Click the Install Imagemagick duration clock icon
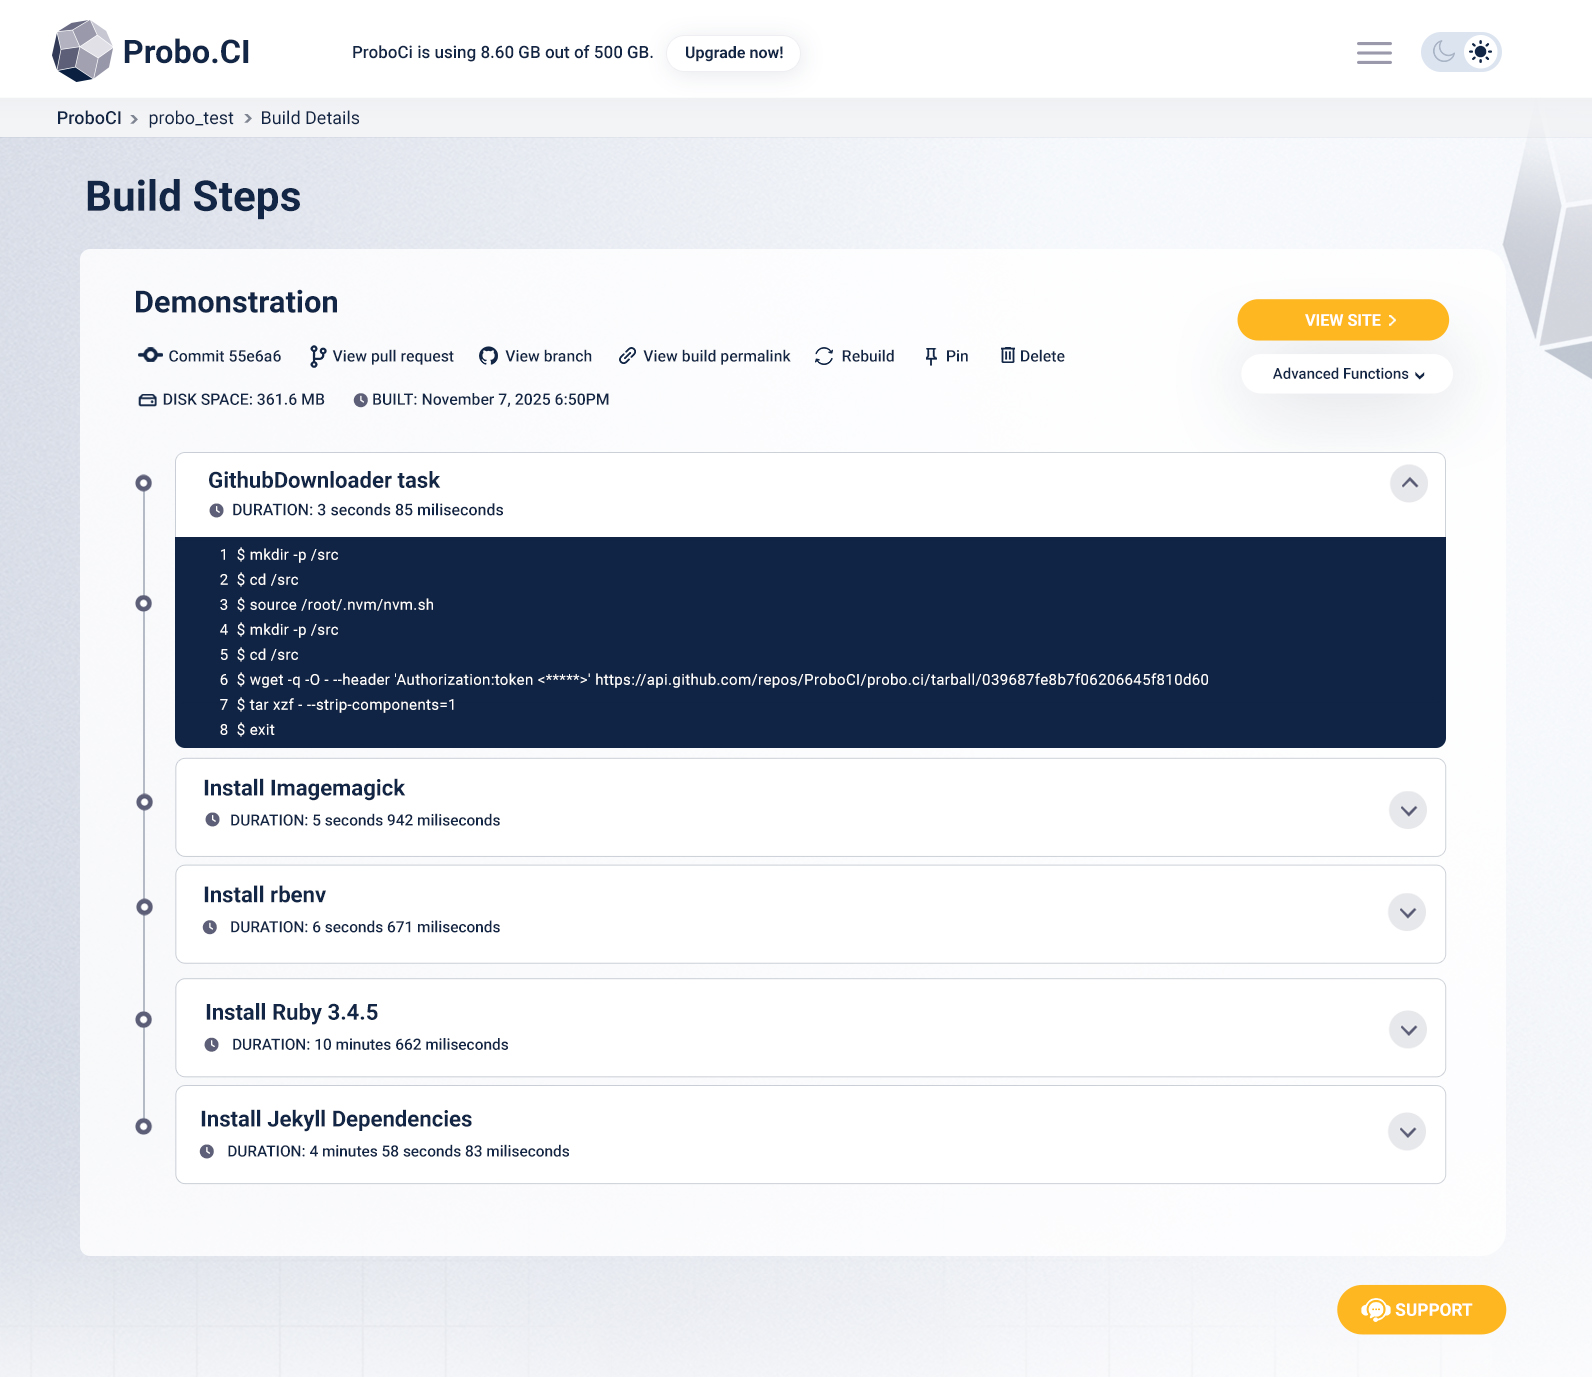Image resolution: width=1592 pixels, height=1377 pixels. click(212, 820)
